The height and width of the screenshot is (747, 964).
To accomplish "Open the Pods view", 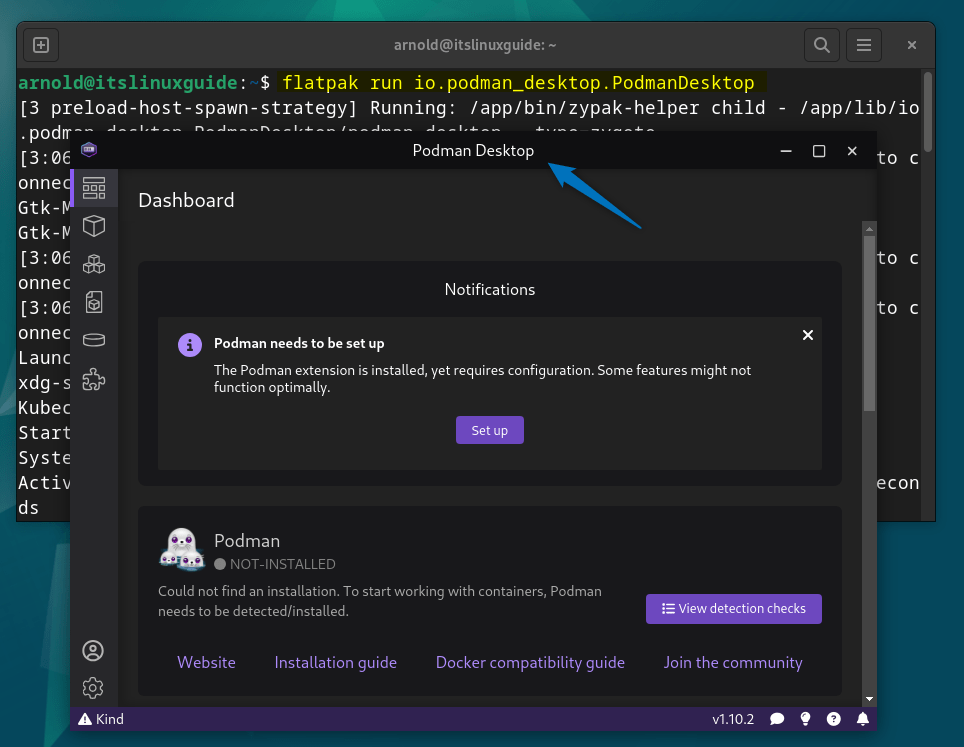I will [x=93, y=264].
